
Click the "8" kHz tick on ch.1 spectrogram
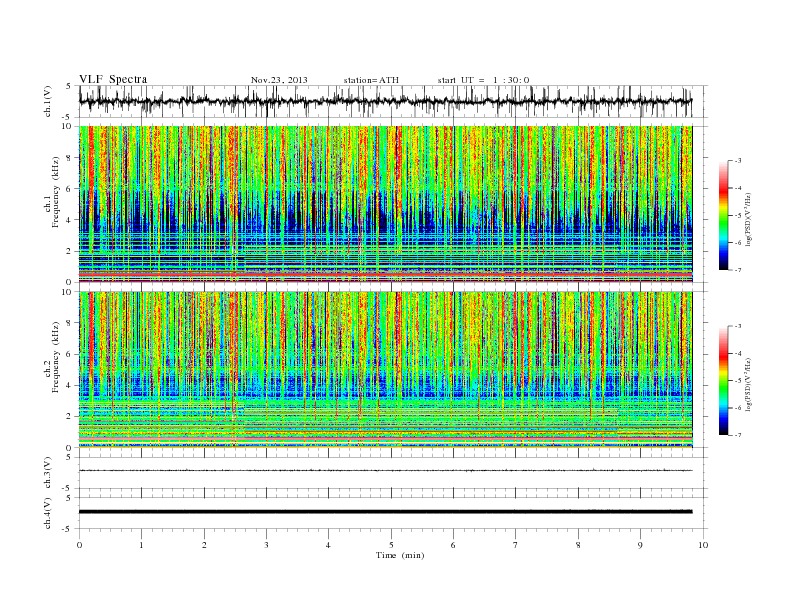point(69,158)
